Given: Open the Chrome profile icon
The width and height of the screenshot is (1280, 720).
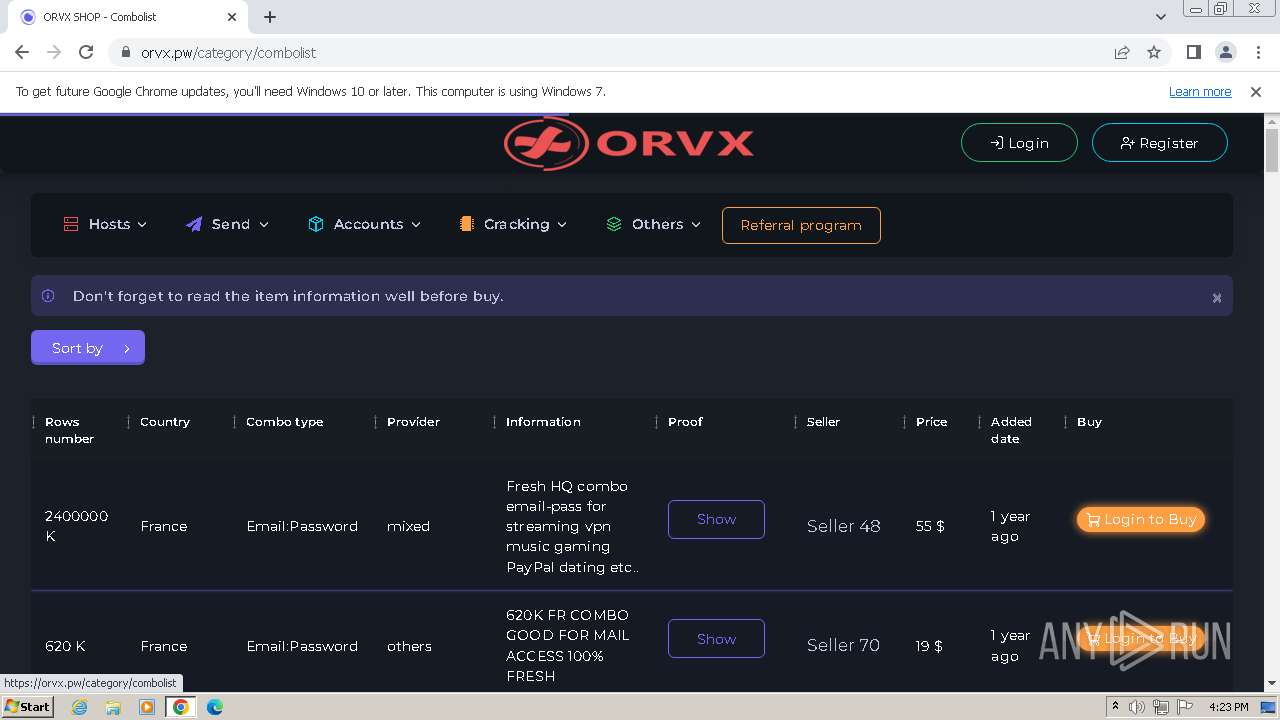Looking at the screenshot, I should [x=1225, y=52].
